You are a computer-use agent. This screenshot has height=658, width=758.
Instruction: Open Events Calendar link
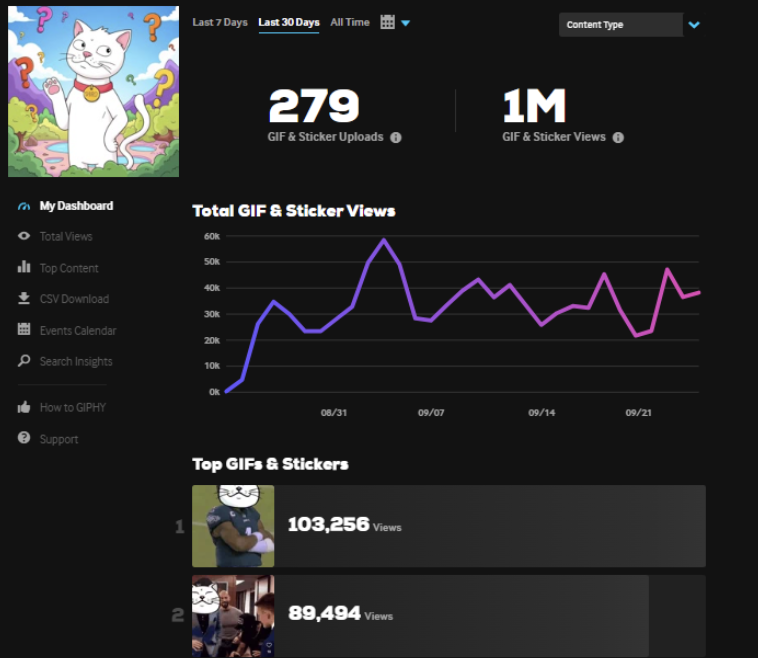(x=78, y=331)
